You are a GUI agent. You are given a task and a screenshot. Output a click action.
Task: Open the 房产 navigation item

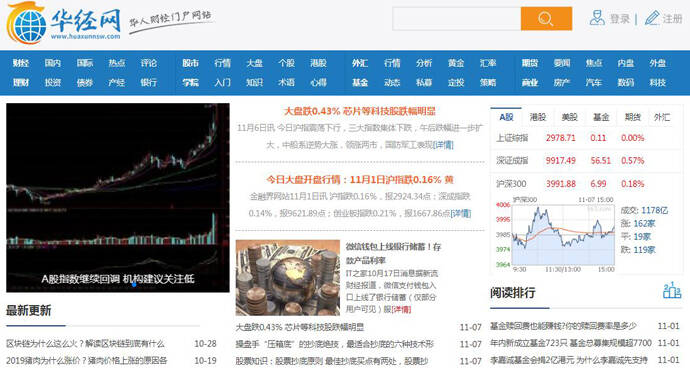[x=562, y=82]
